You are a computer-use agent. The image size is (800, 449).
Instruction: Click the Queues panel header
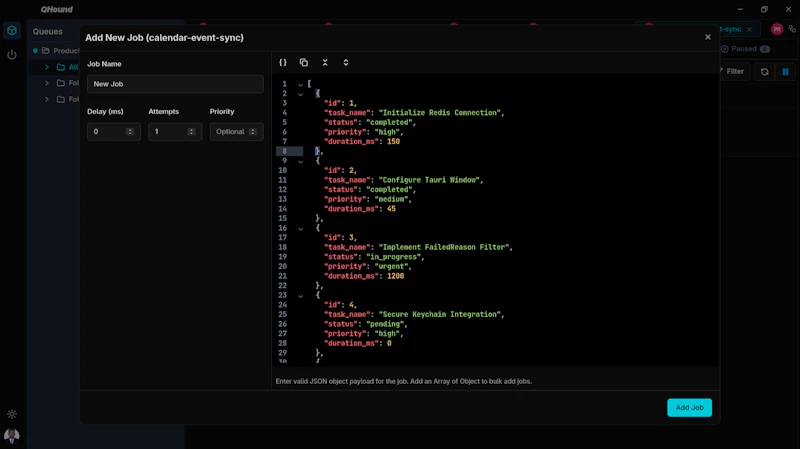[x=47, y=32]
